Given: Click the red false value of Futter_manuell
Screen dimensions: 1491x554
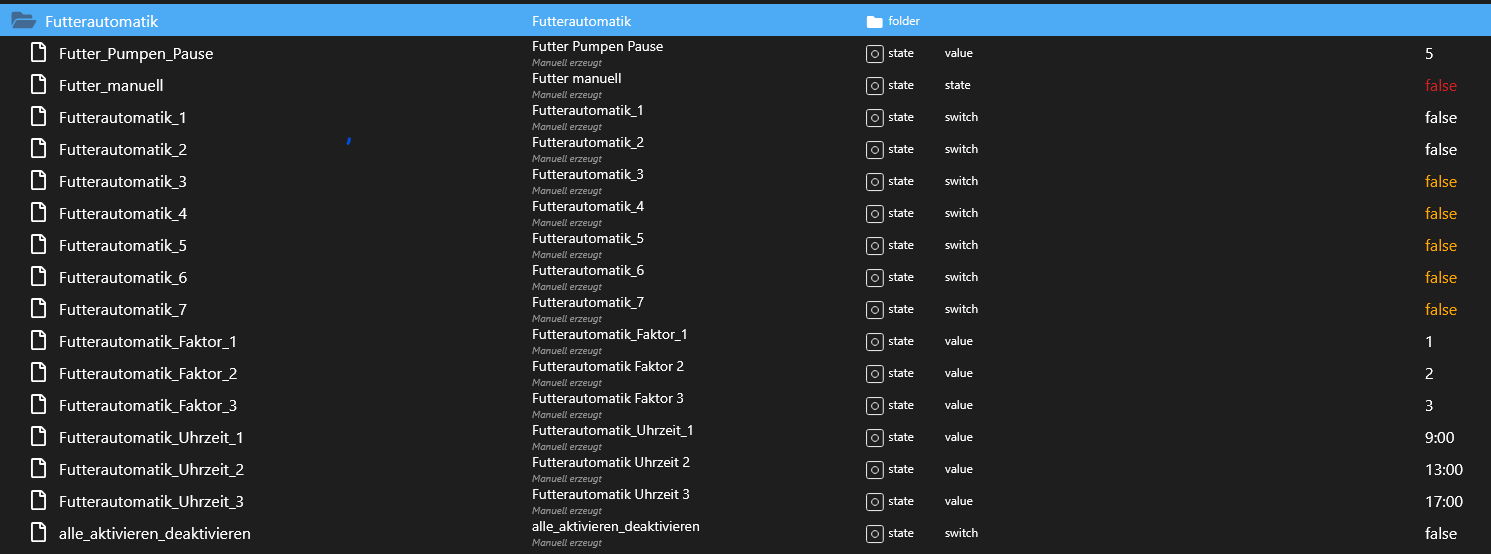Looking at the screenshot, I should pyautogui.click(x=1440, y=85).
